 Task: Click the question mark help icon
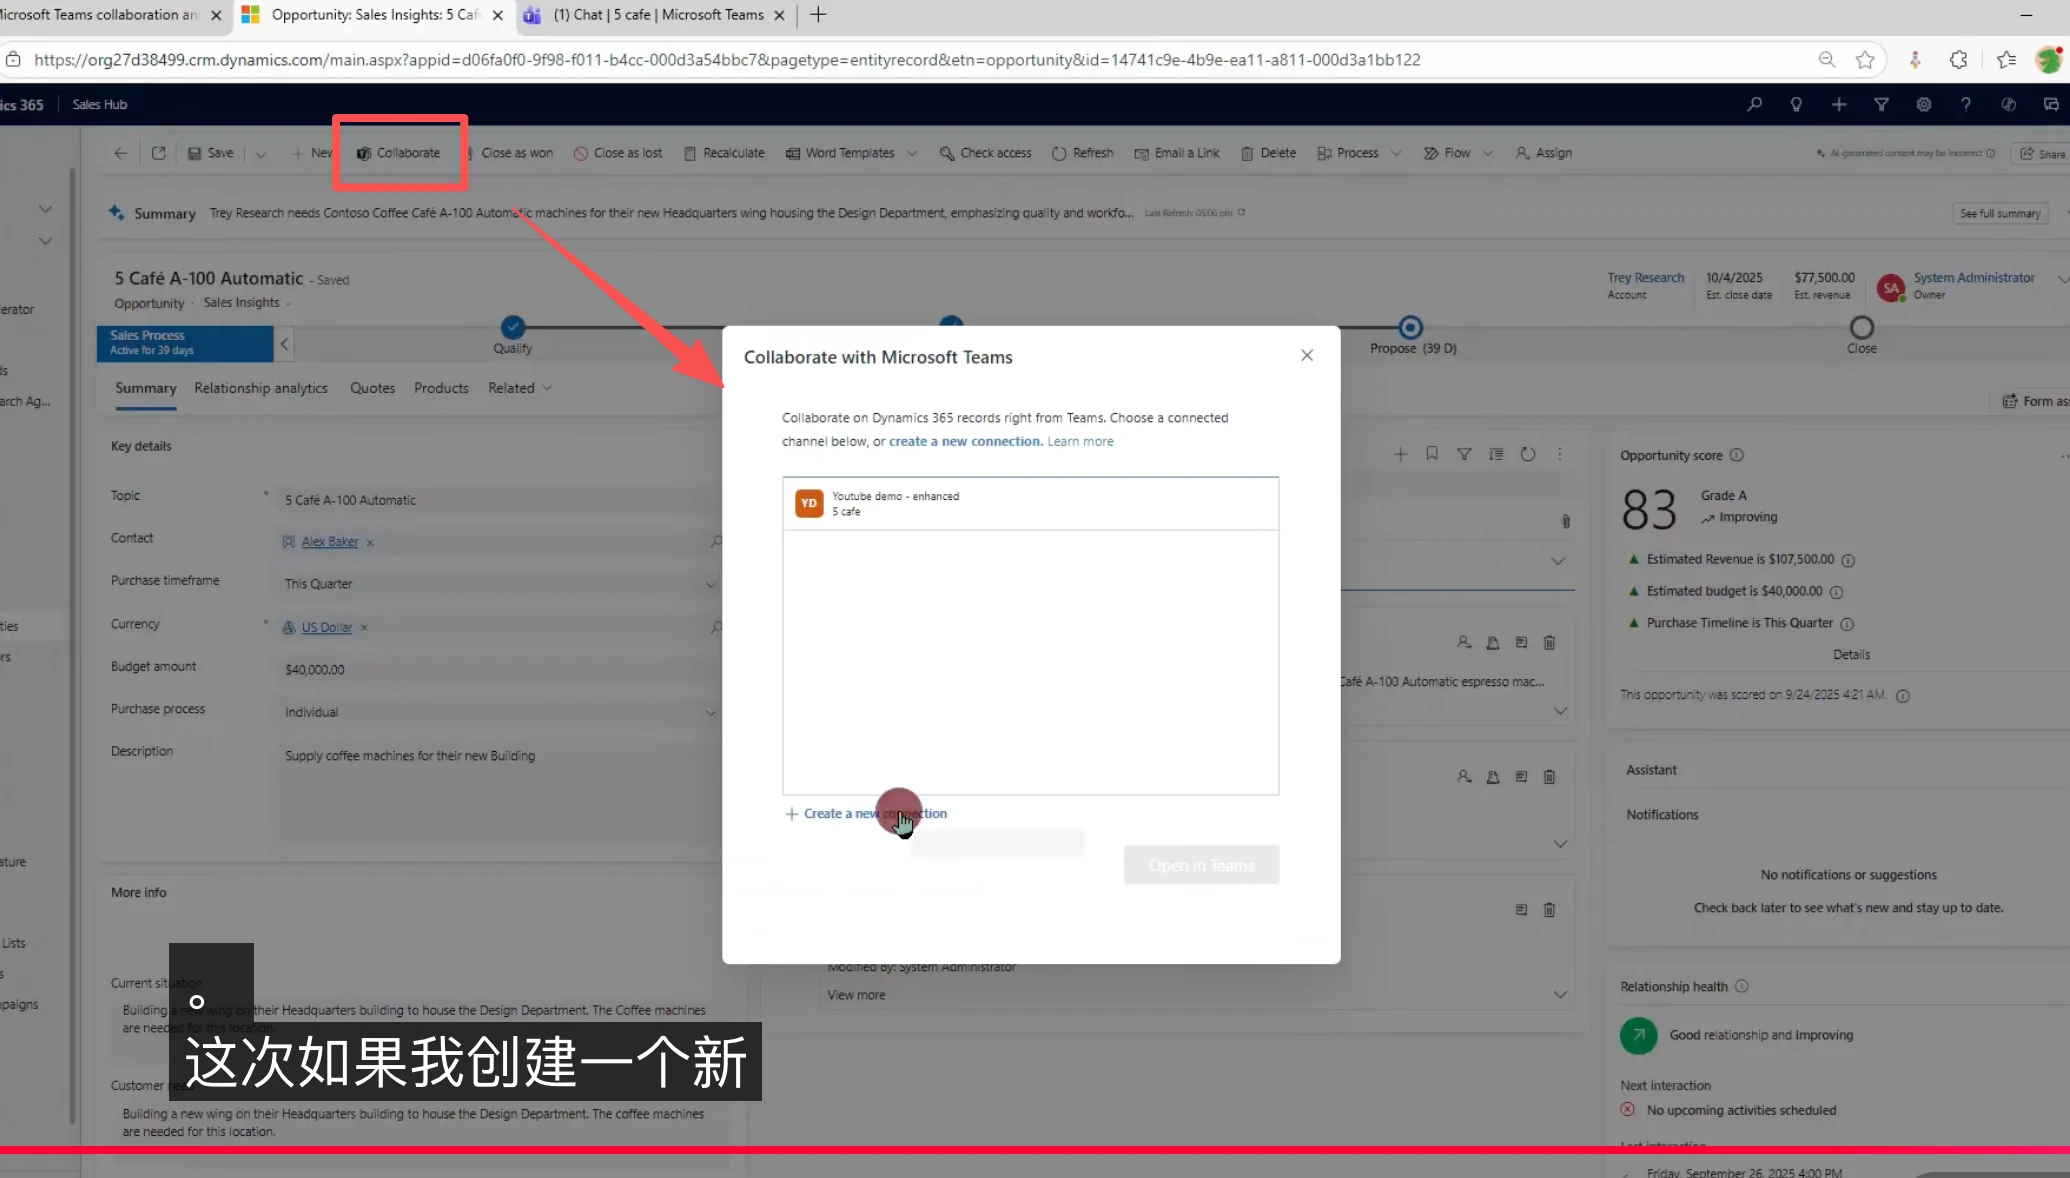1966,104
